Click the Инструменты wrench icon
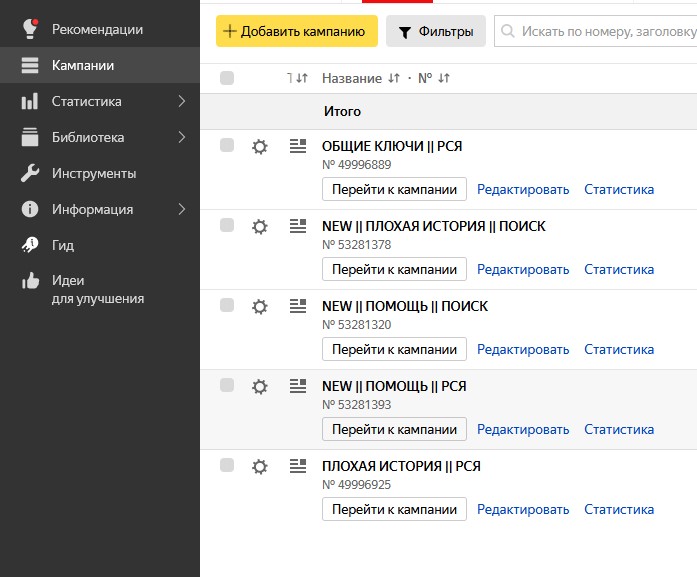Viewport: 697px width, 577px height. click(30, 173)
